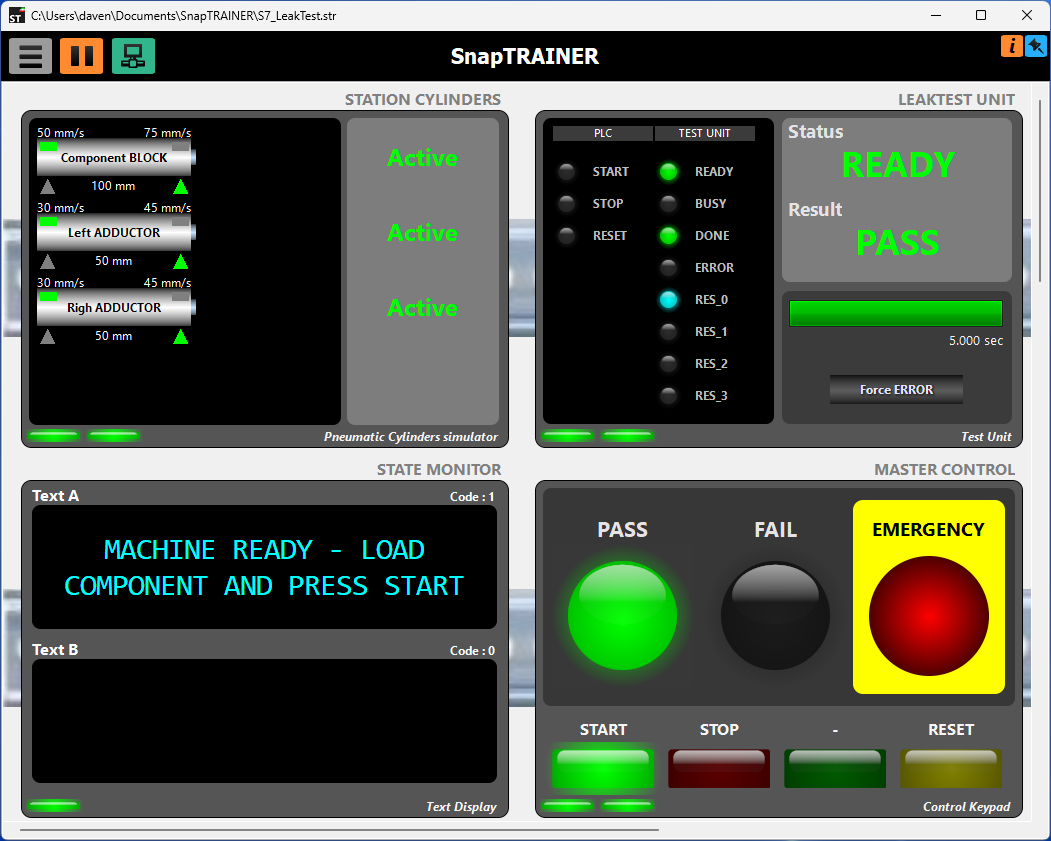Click the yellow RESET keypad button
Screen dimensions: 1051x841
click(950, 769)
